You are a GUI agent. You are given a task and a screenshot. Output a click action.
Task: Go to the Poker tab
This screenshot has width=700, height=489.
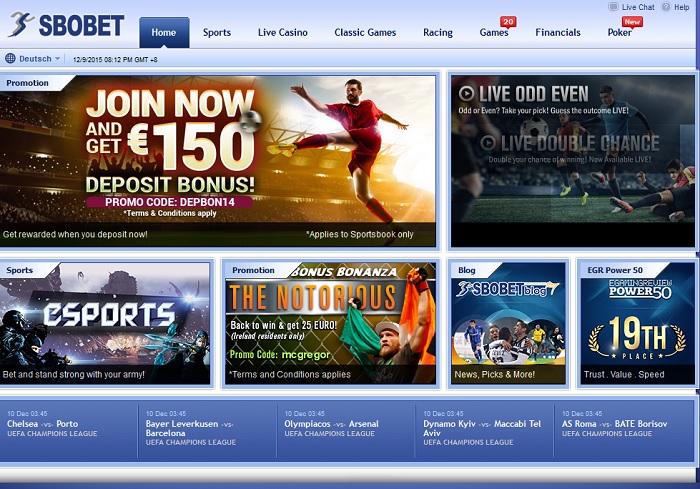click(x=620, y=33)
